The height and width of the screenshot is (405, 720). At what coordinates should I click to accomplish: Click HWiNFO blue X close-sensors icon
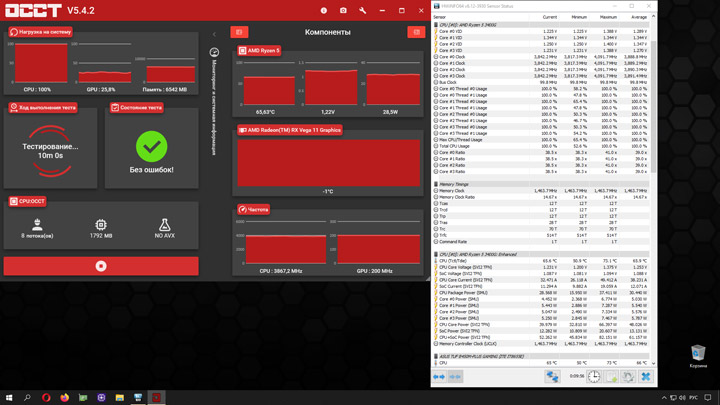pos(646,377)
